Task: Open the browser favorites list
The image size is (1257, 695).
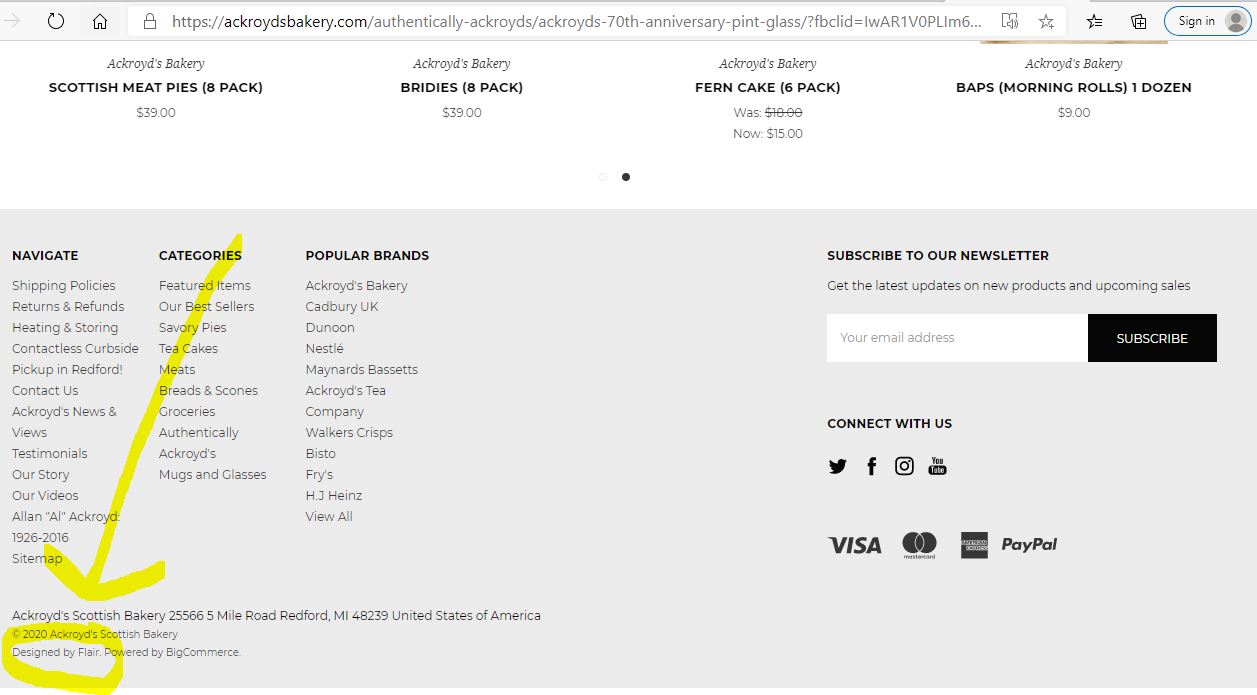Action: pyautogui.click(x=1095, y=21)
